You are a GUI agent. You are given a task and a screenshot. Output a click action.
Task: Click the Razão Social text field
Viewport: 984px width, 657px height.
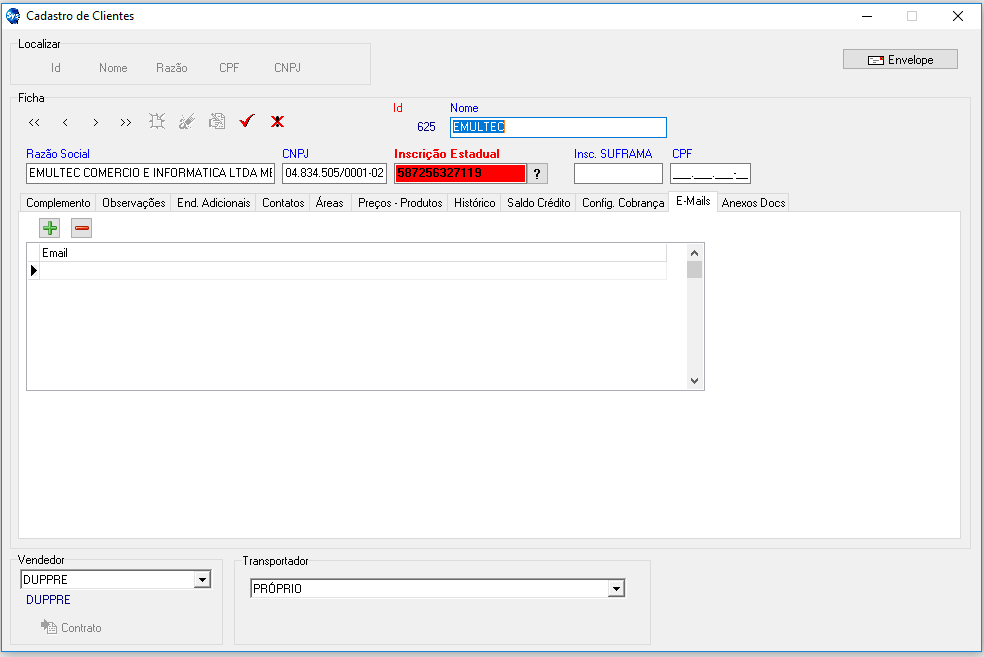150,173
